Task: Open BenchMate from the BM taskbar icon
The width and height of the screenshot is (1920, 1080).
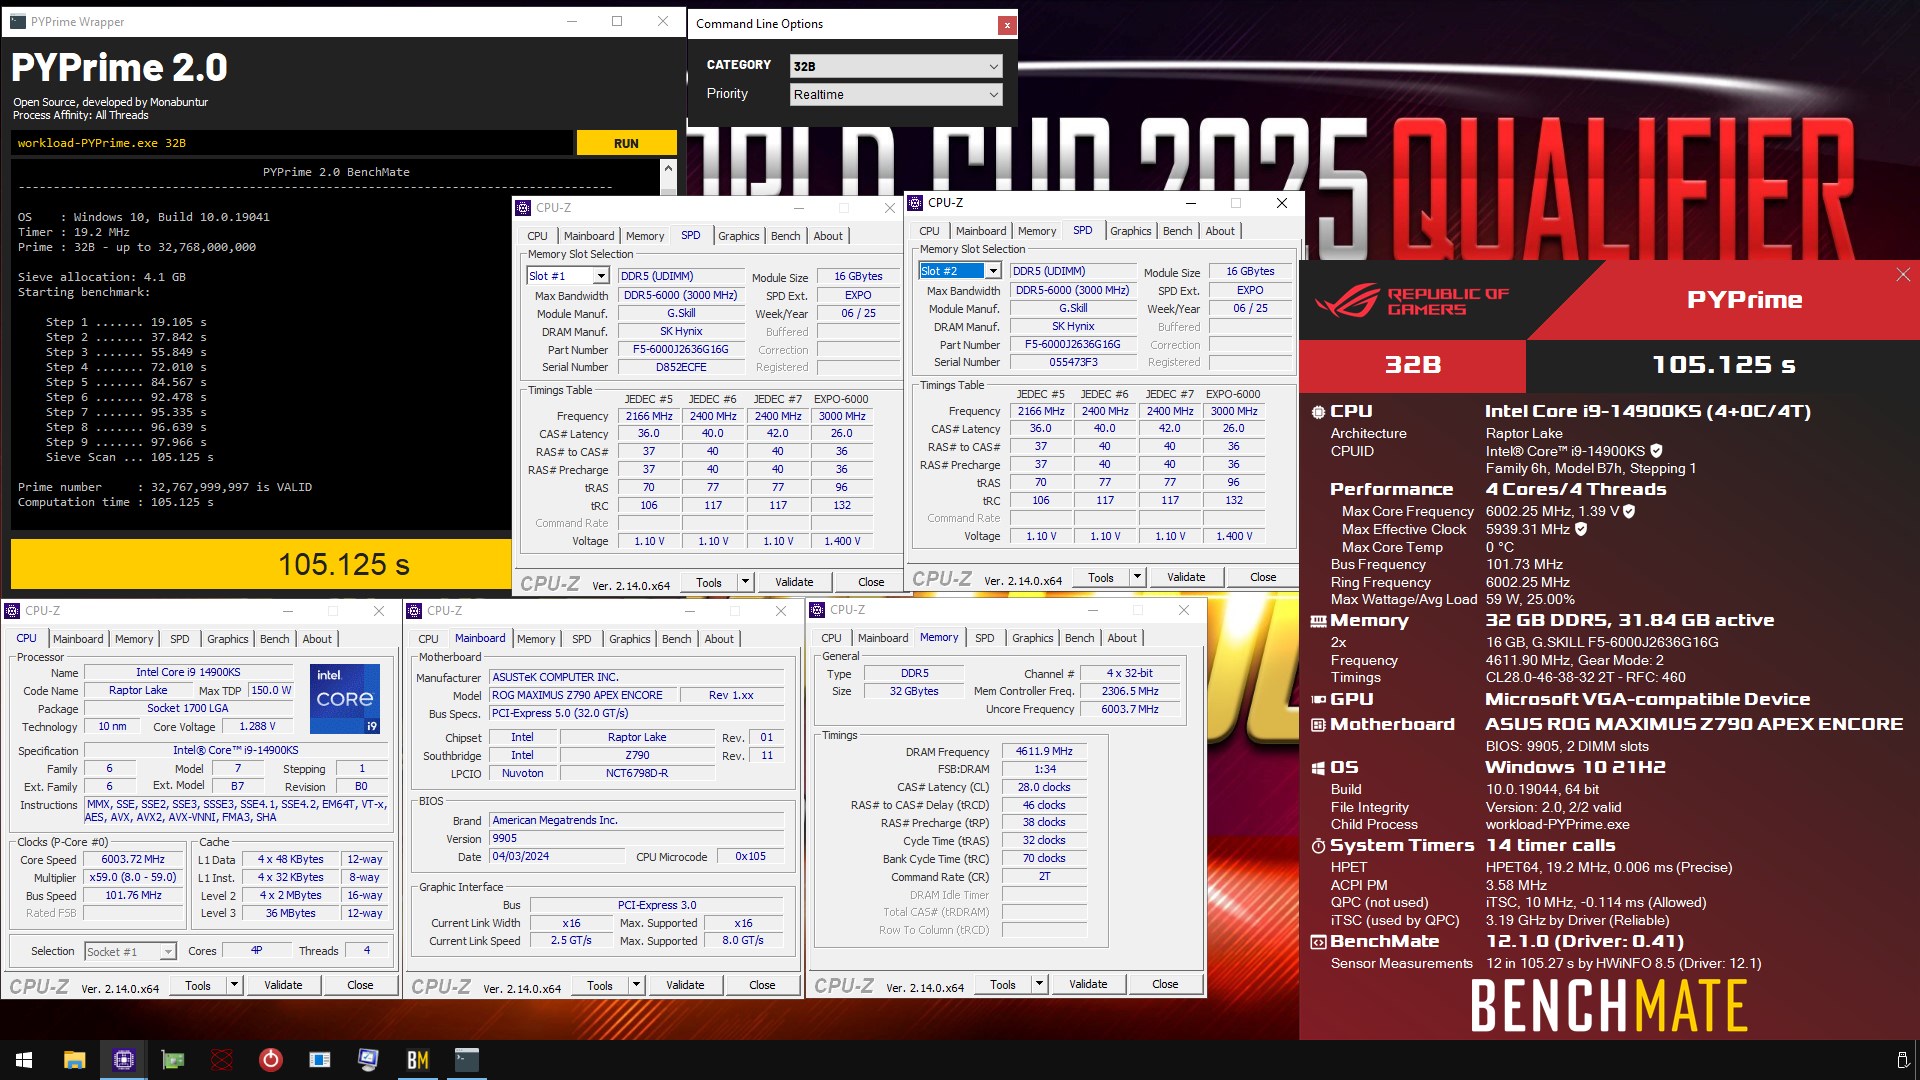Action: [417, 1060]
